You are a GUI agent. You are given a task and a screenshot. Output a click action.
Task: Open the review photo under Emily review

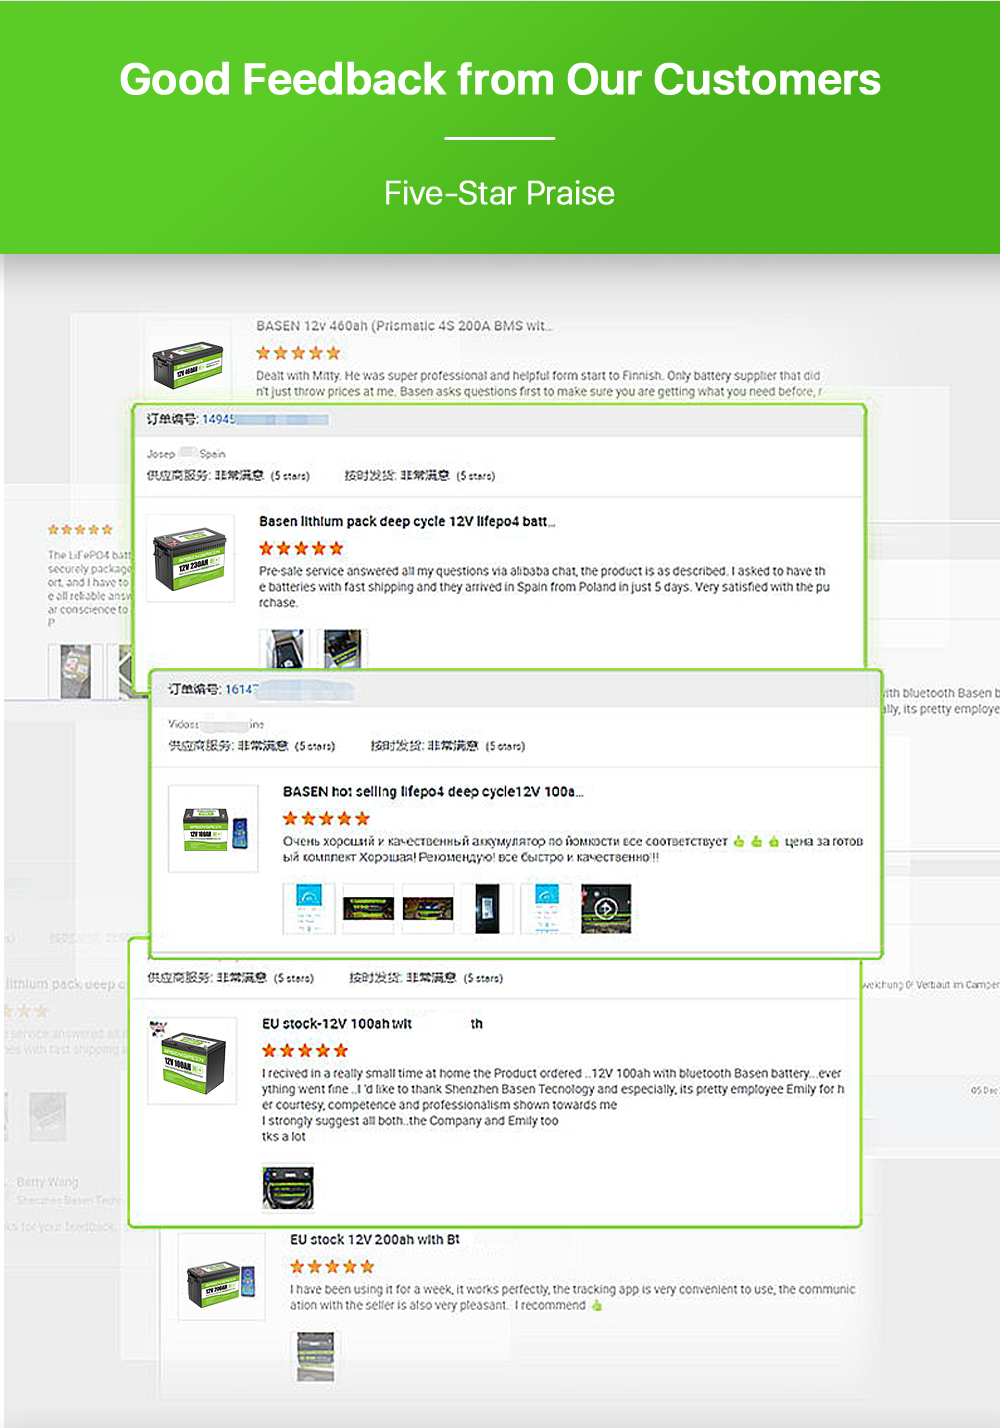[x=288, y=1188]
